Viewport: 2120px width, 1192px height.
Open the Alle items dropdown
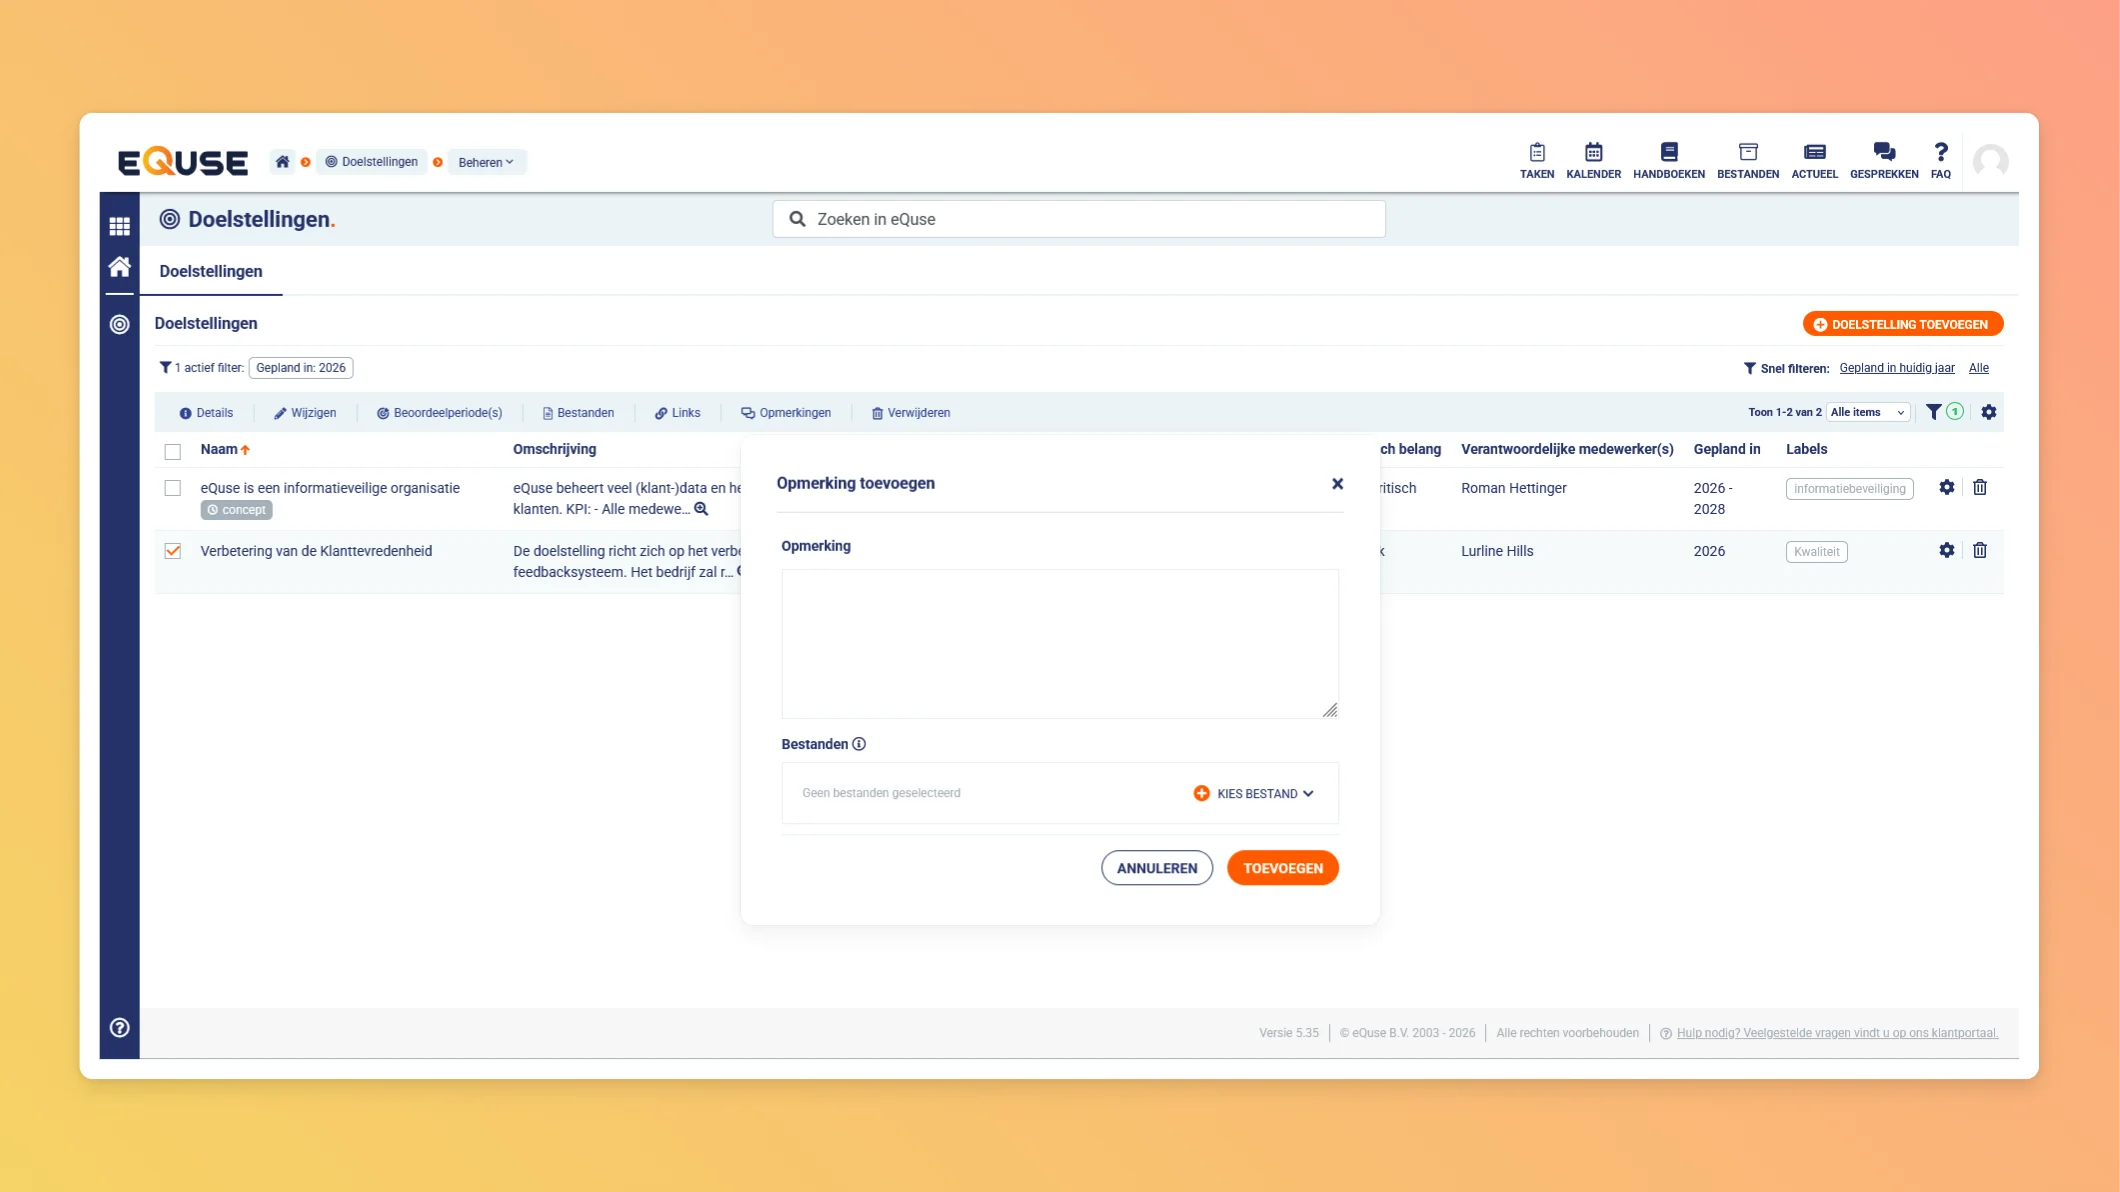click(1867, 412)
